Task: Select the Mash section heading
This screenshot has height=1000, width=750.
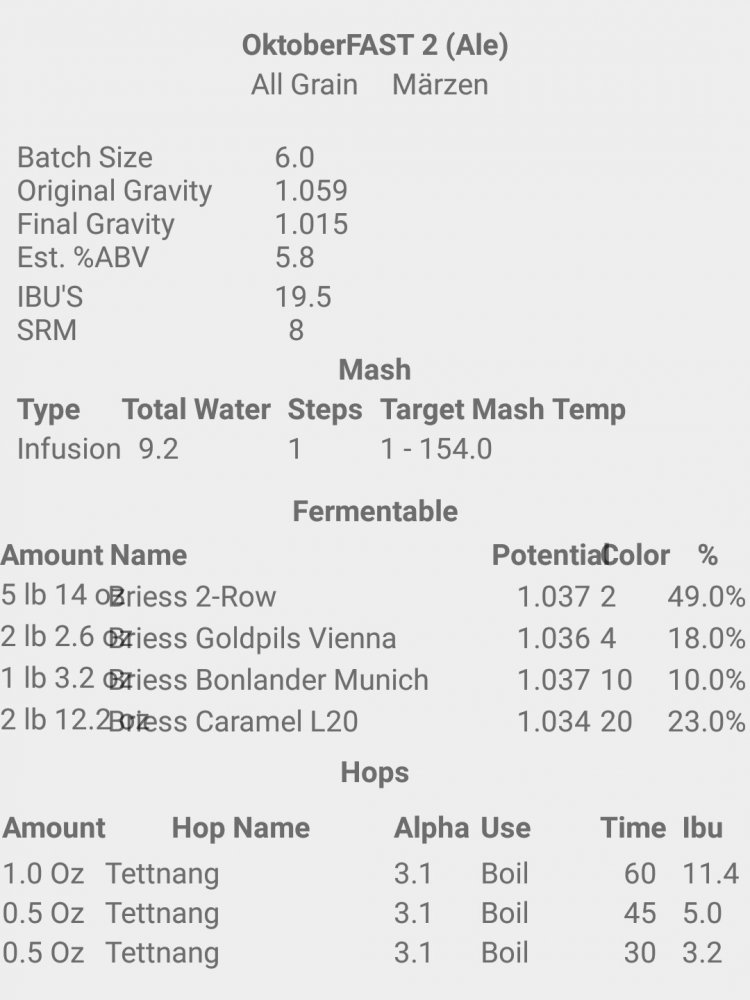Action: [x=375, y=370]
